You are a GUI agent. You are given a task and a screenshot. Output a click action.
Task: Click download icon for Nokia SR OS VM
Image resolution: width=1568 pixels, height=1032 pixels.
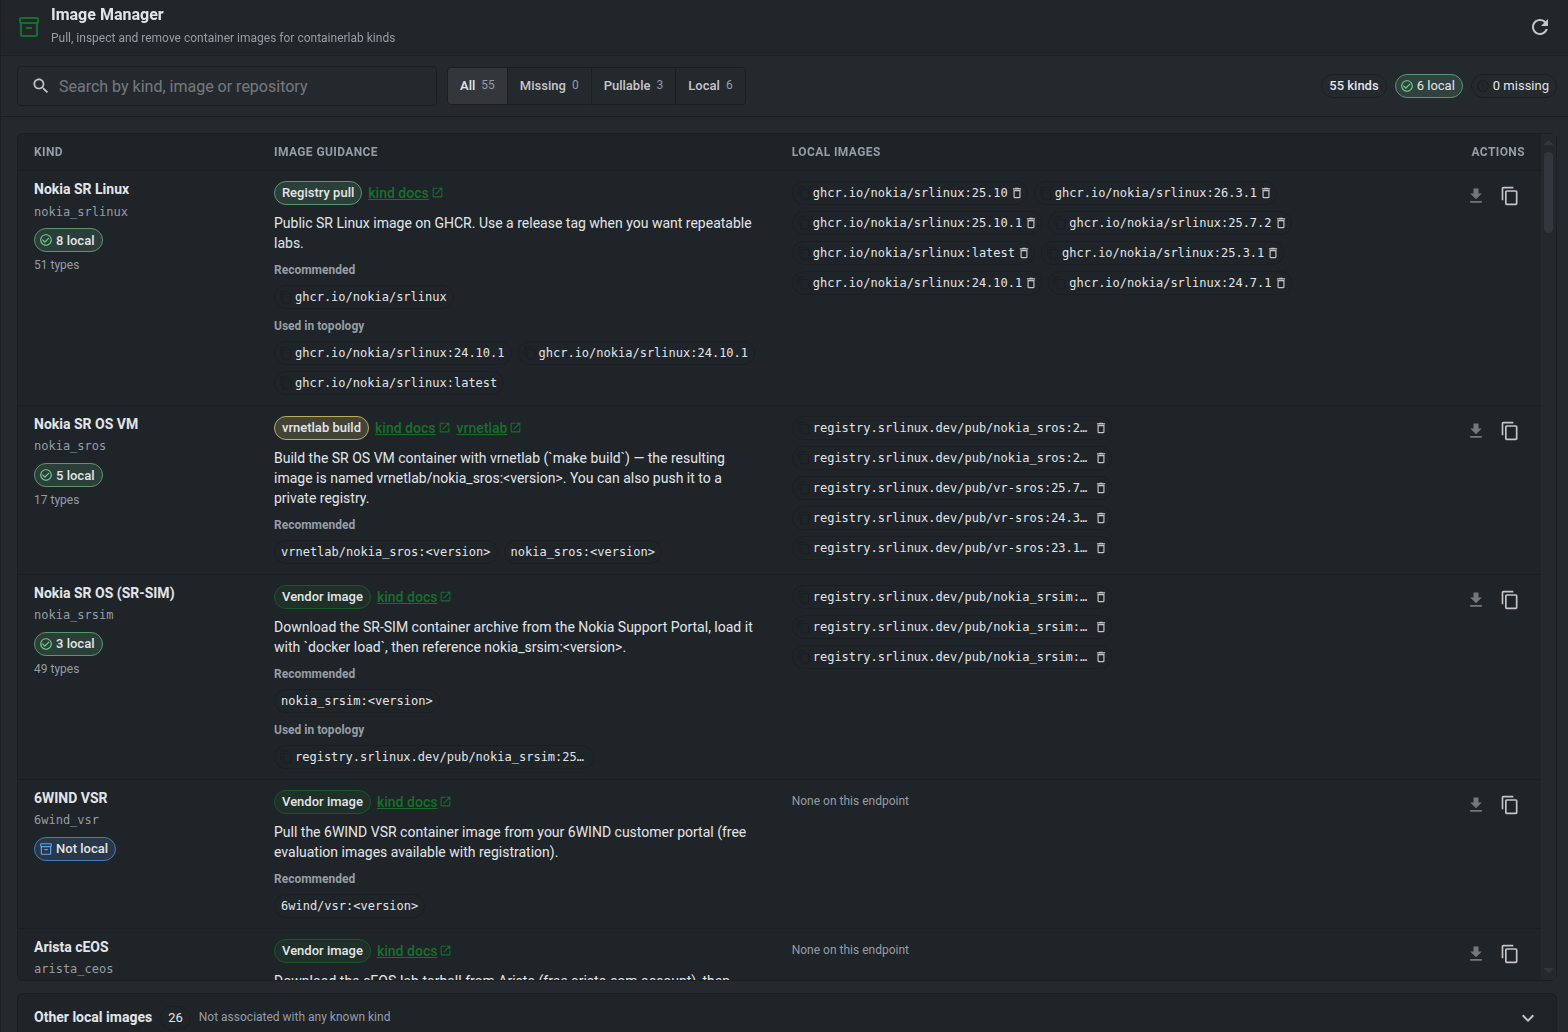coord(1476,431)
